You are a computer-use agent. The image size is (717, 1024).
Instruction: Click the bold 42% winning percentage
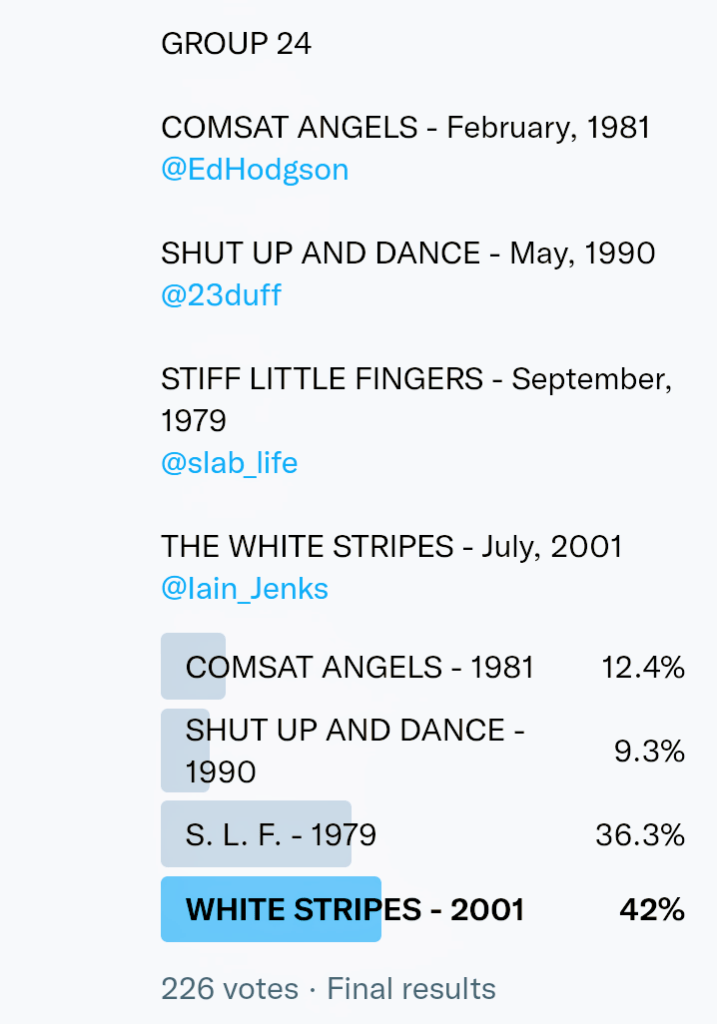coord(651,909)
